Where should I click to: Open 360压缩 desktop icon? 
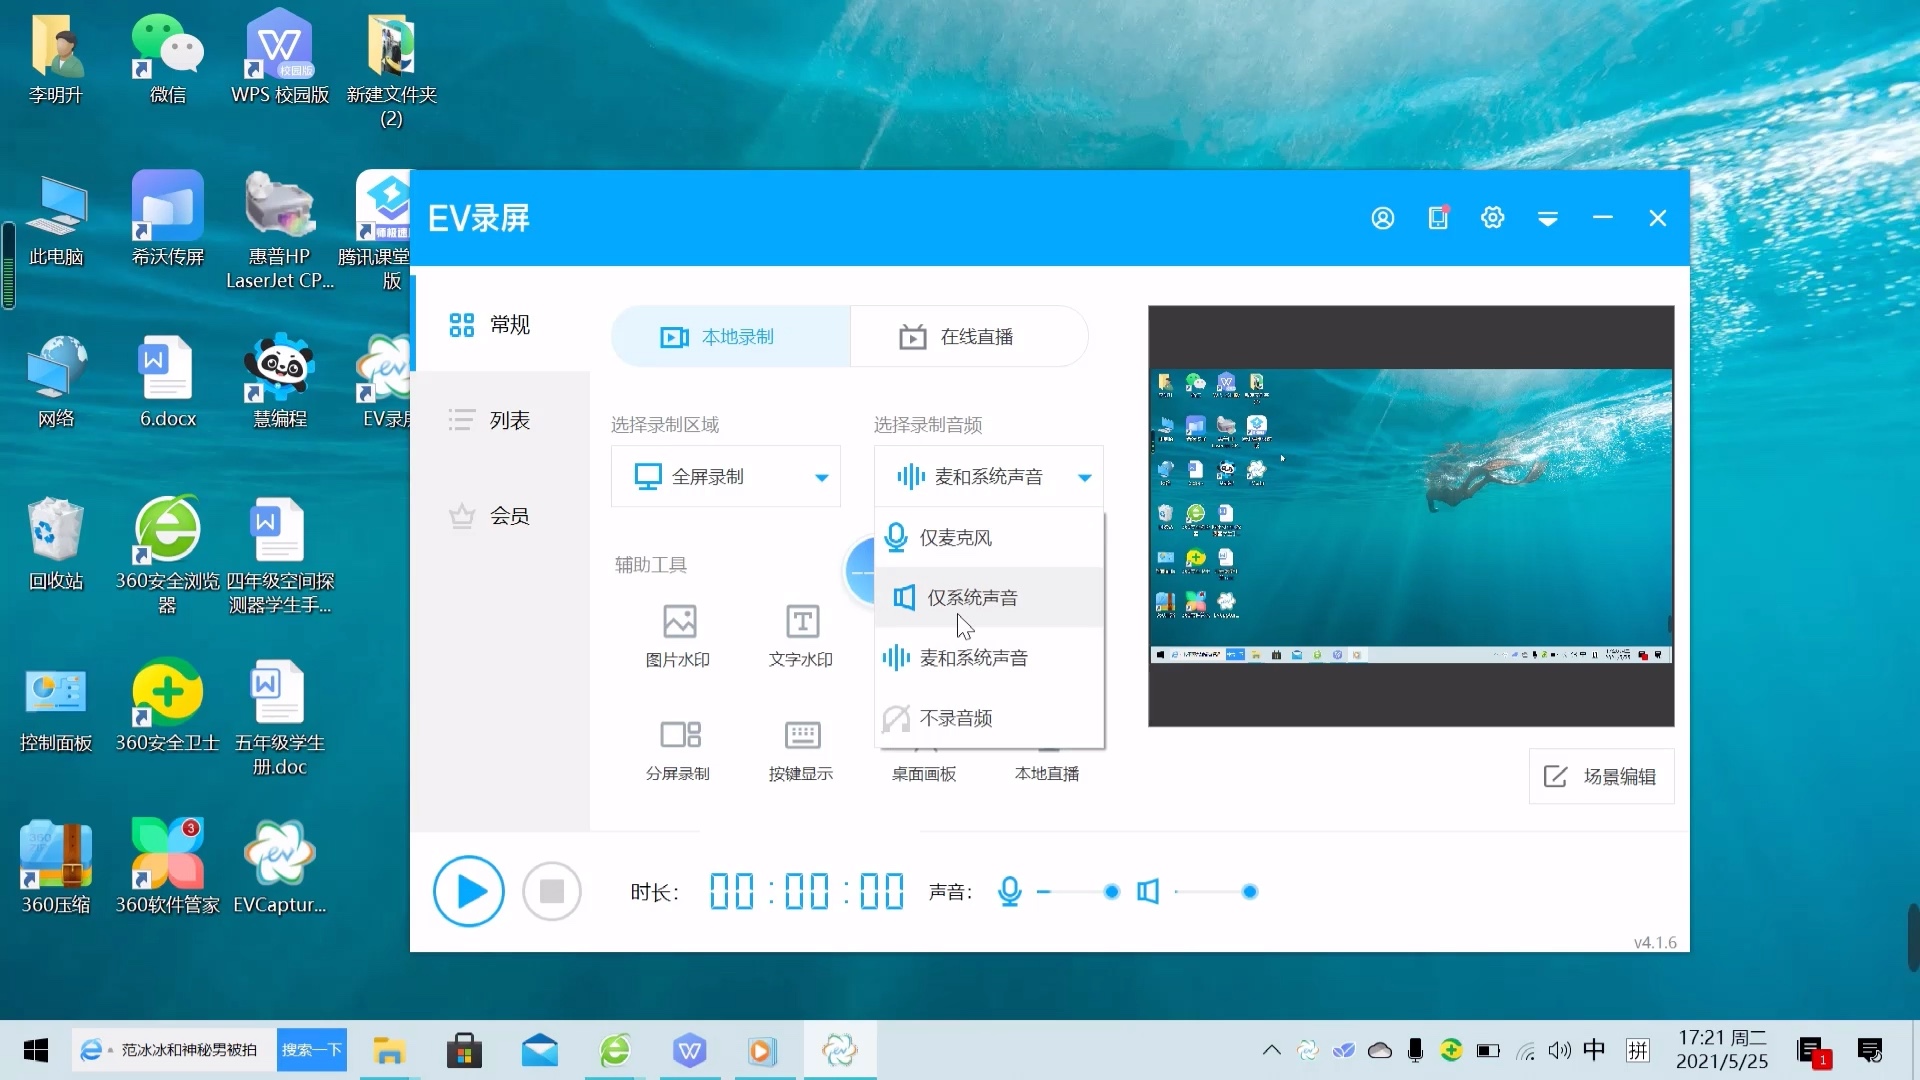(56, 868)
